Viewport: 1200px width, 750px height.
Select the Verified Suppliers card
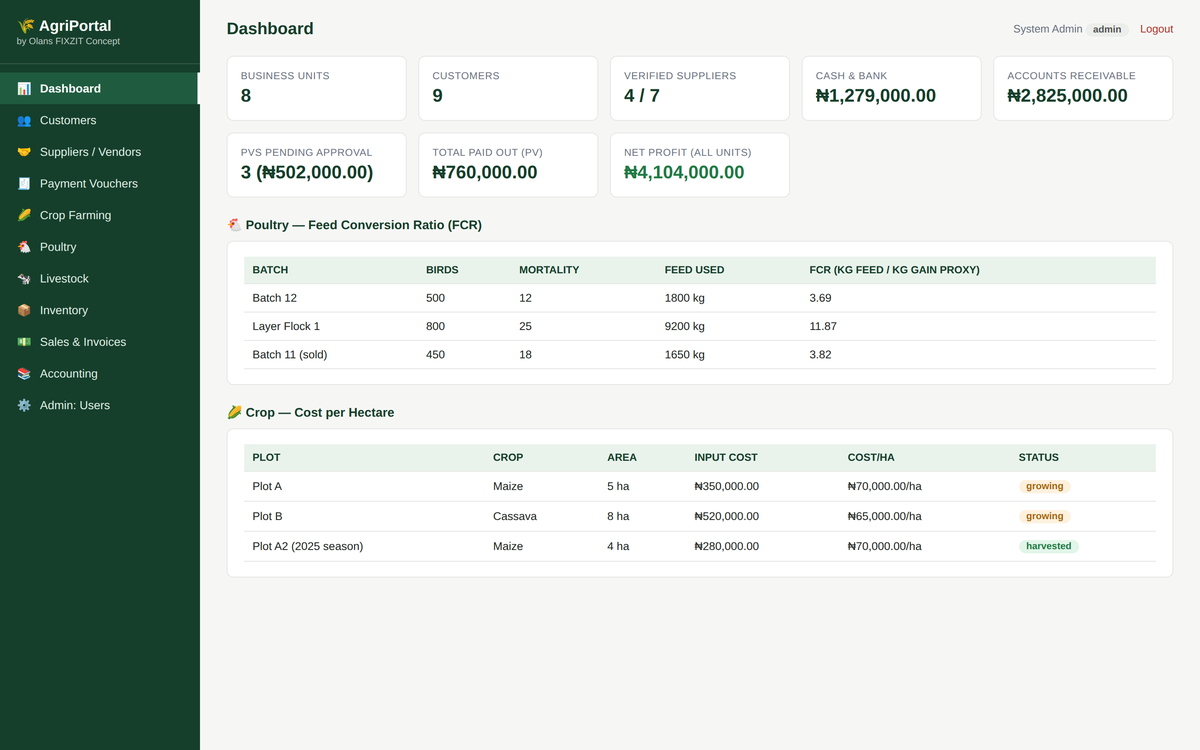tap(700, 88)
